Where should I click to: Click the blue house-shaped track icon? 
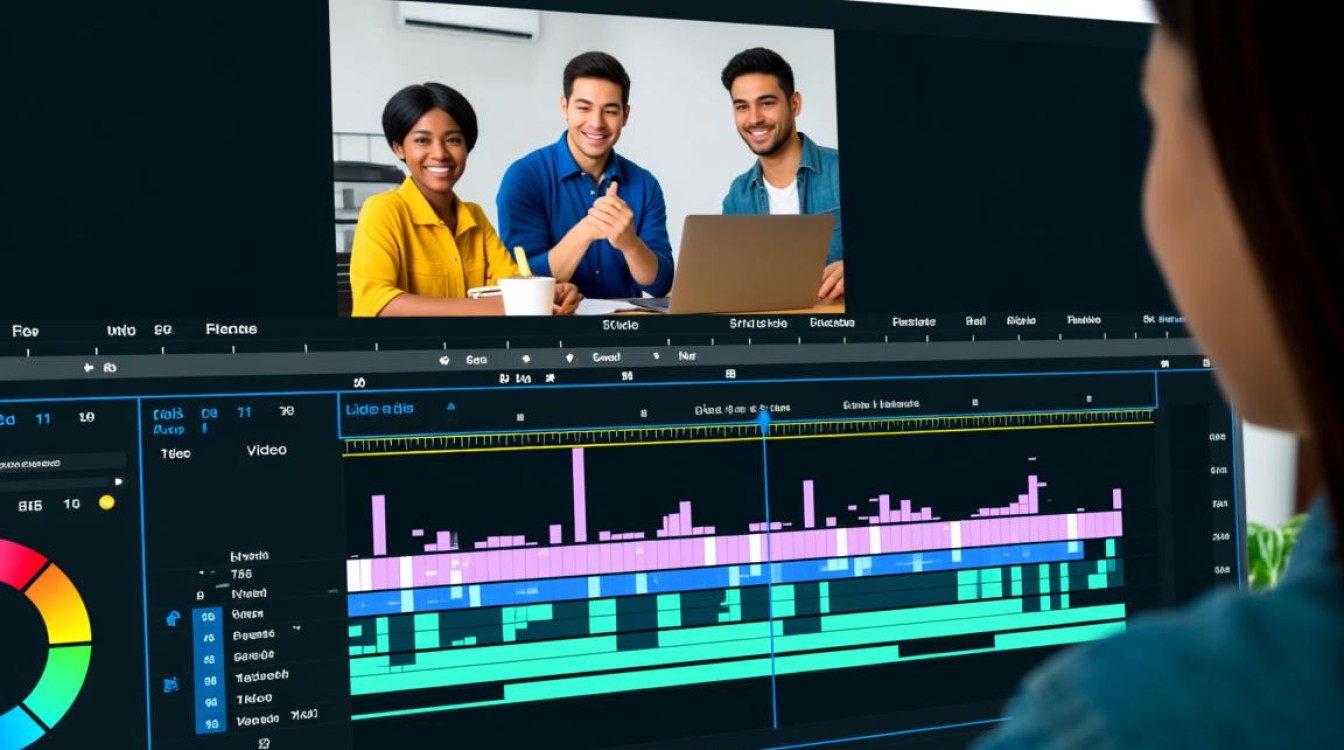tap(173, 618)
